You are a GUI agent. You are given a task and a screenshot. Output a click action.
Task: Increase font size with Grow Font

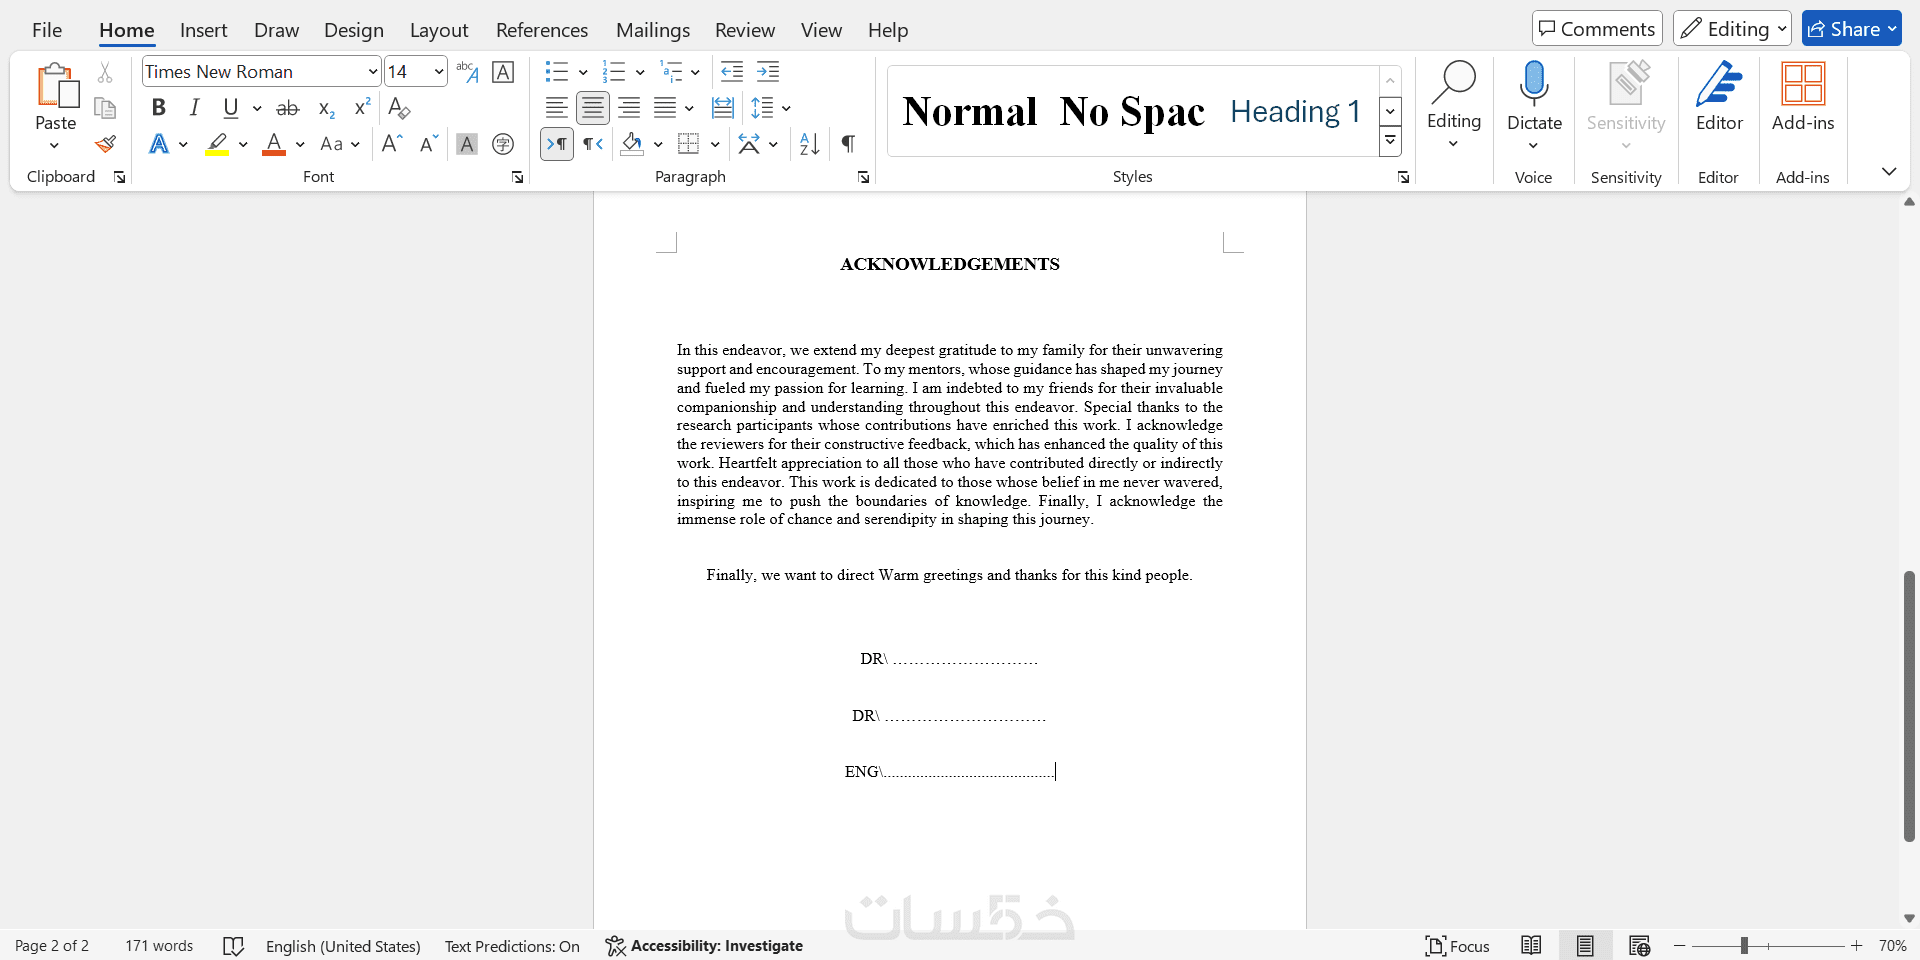(392, 144)
